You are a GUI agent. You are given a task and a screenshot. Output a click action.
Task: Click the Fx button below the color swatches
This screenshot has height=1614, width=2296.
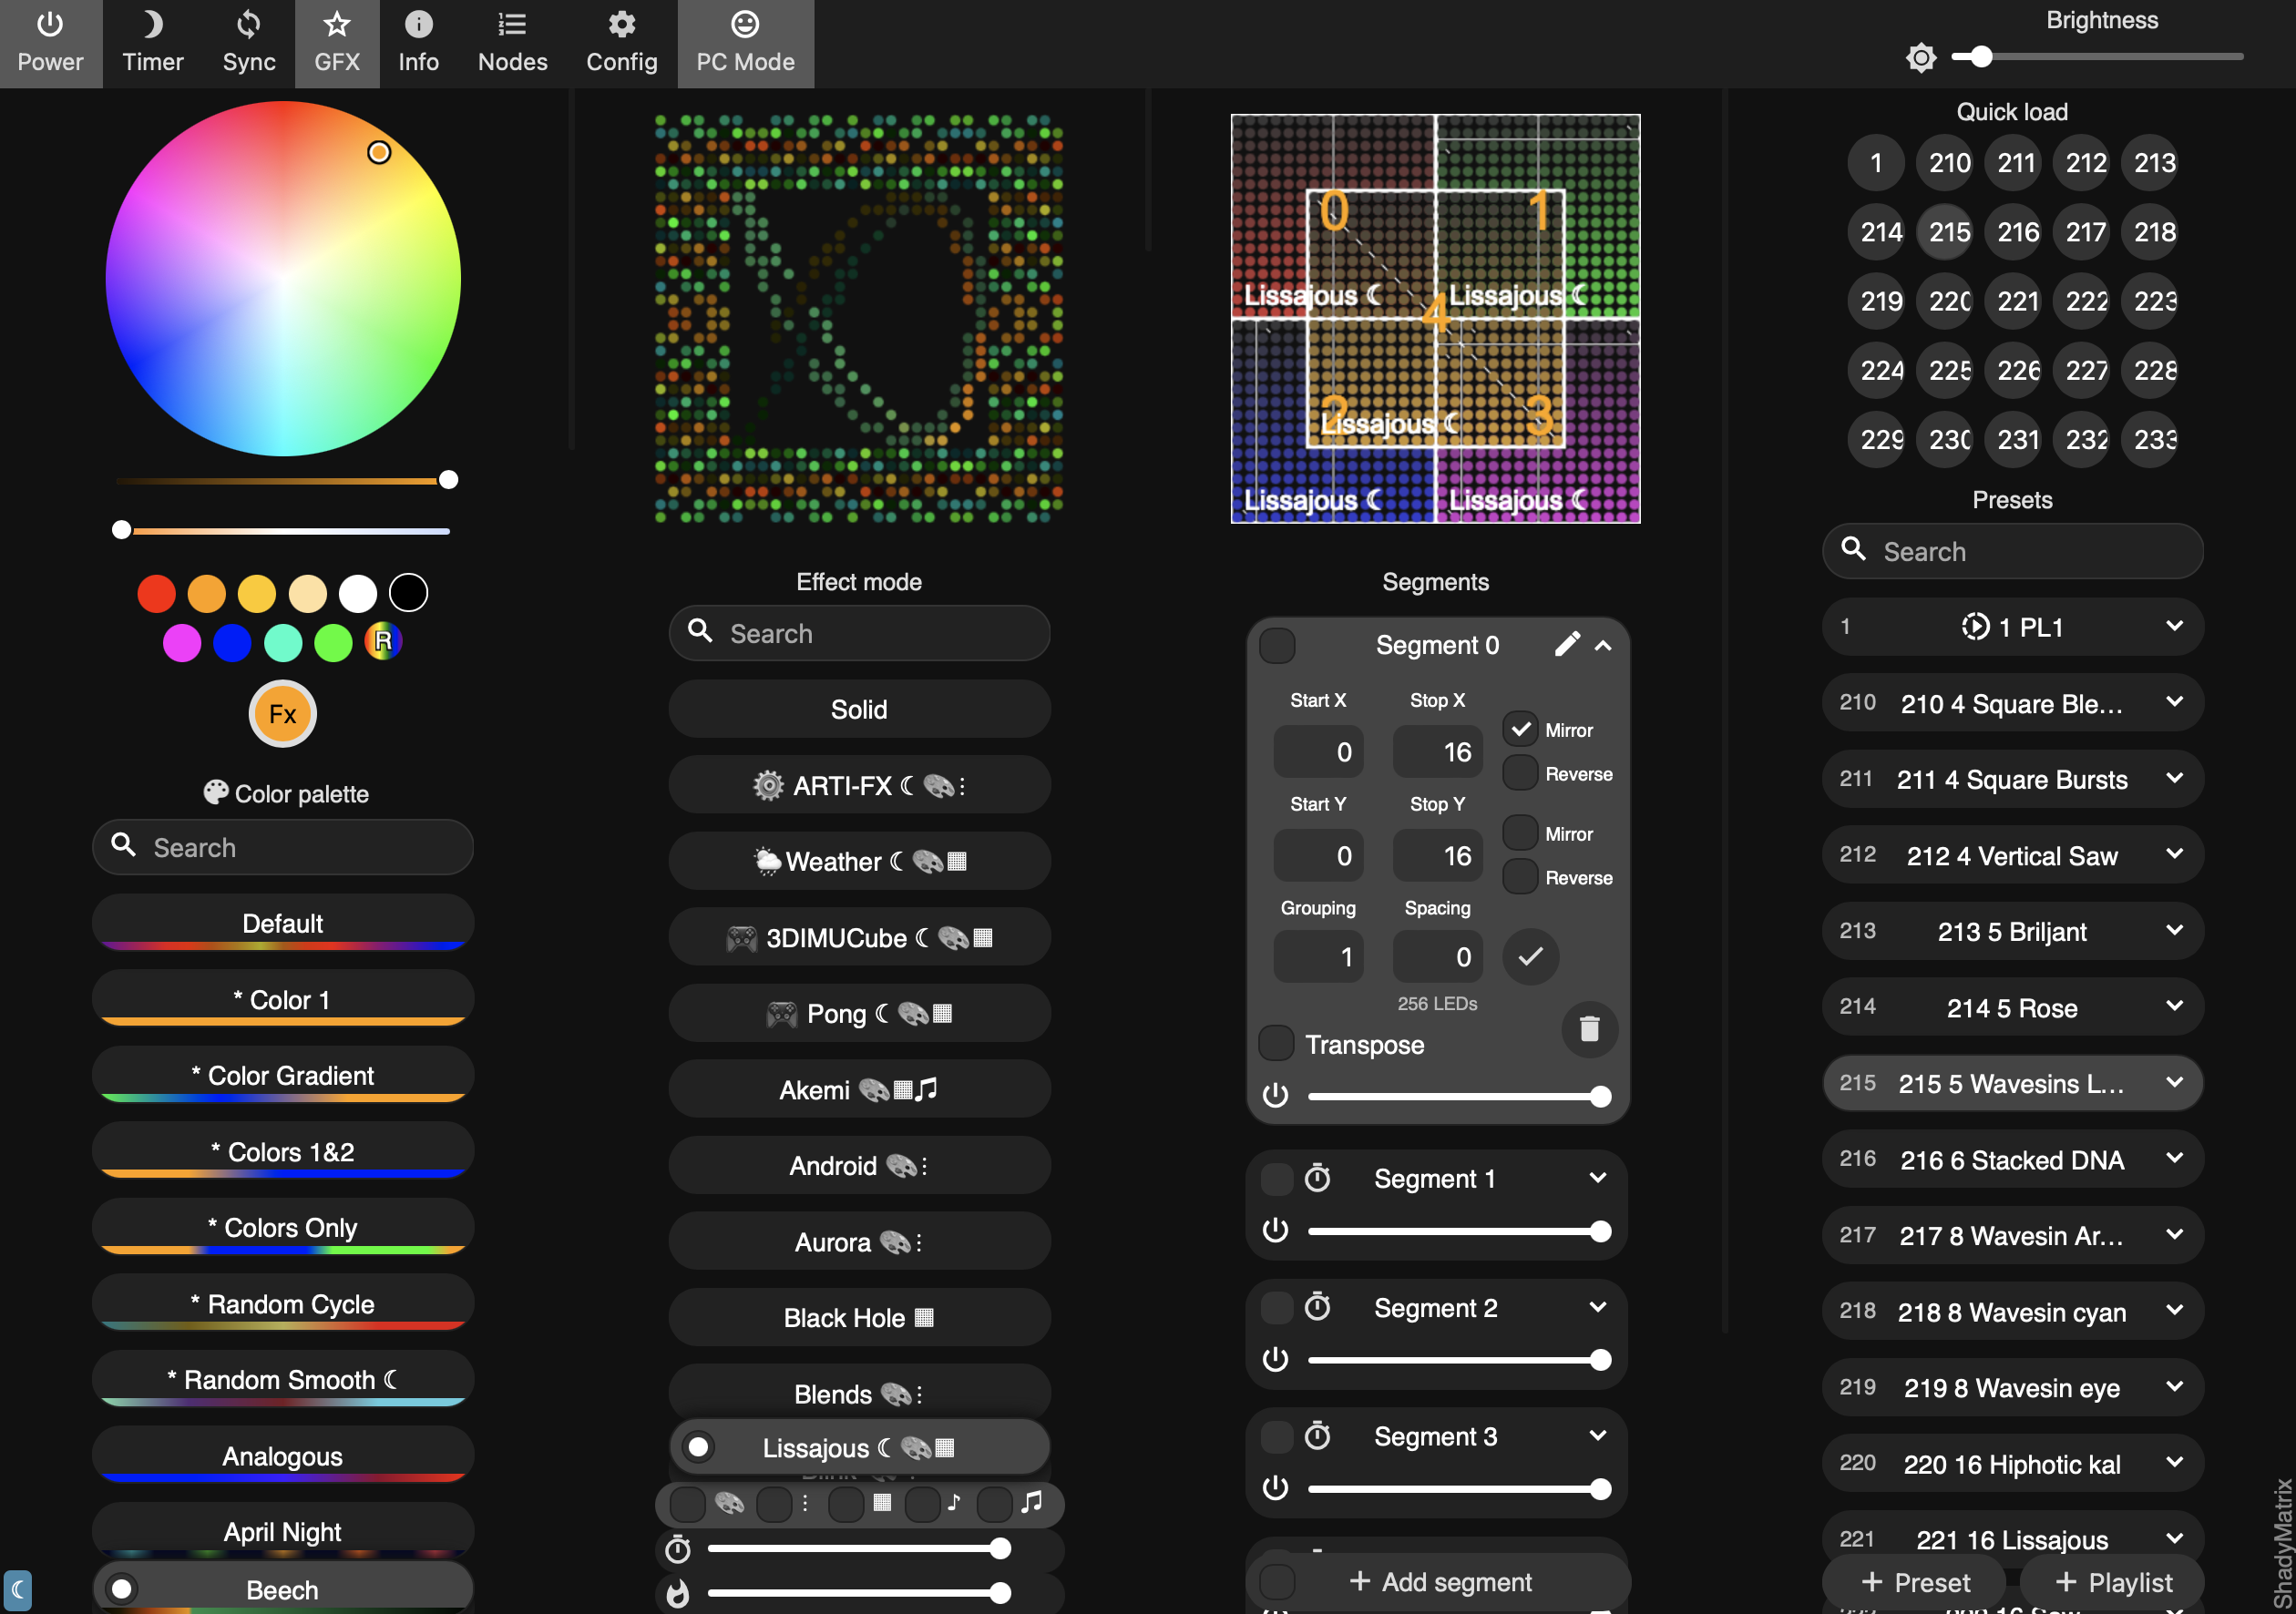pos(283,714)
